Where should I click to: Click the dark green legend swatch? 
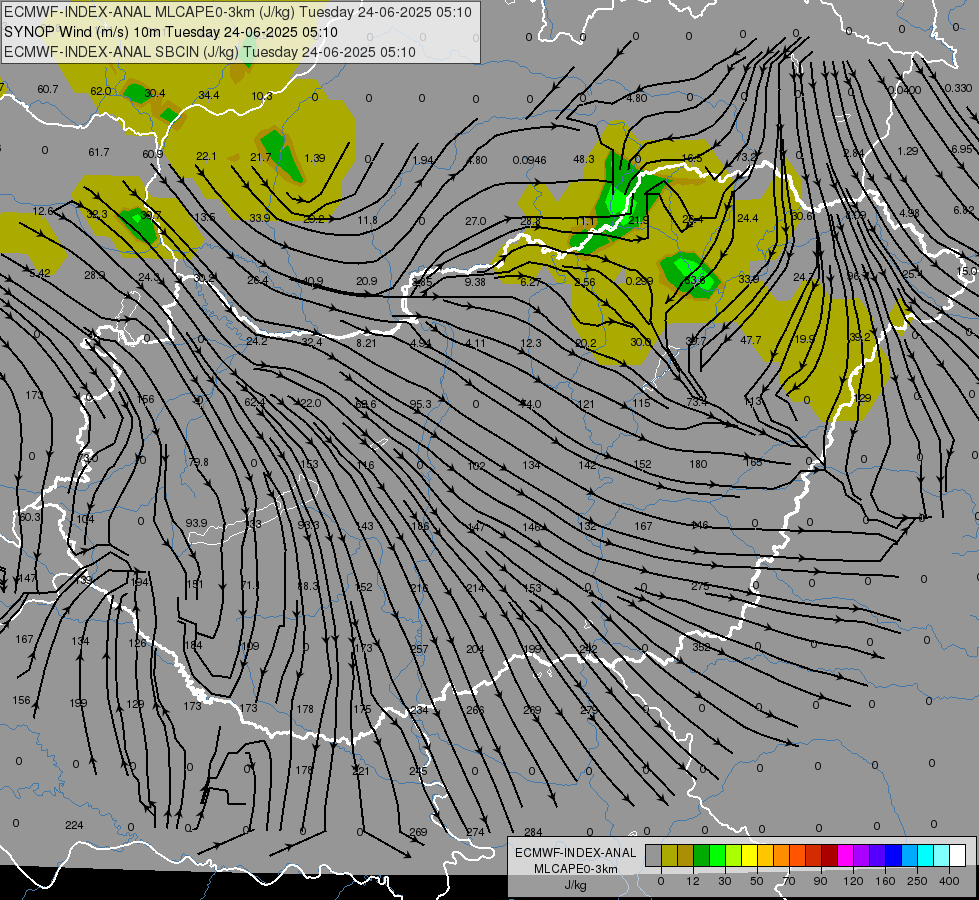pyautogui.click(x=701, y=855)
